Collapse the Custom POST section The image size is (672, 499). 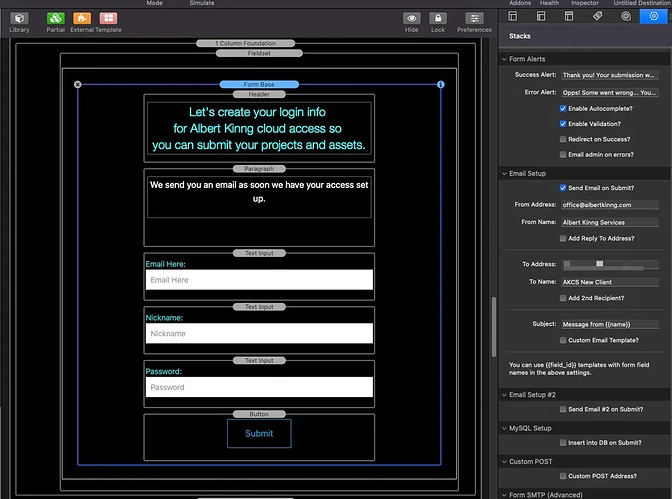click(504, 462)
